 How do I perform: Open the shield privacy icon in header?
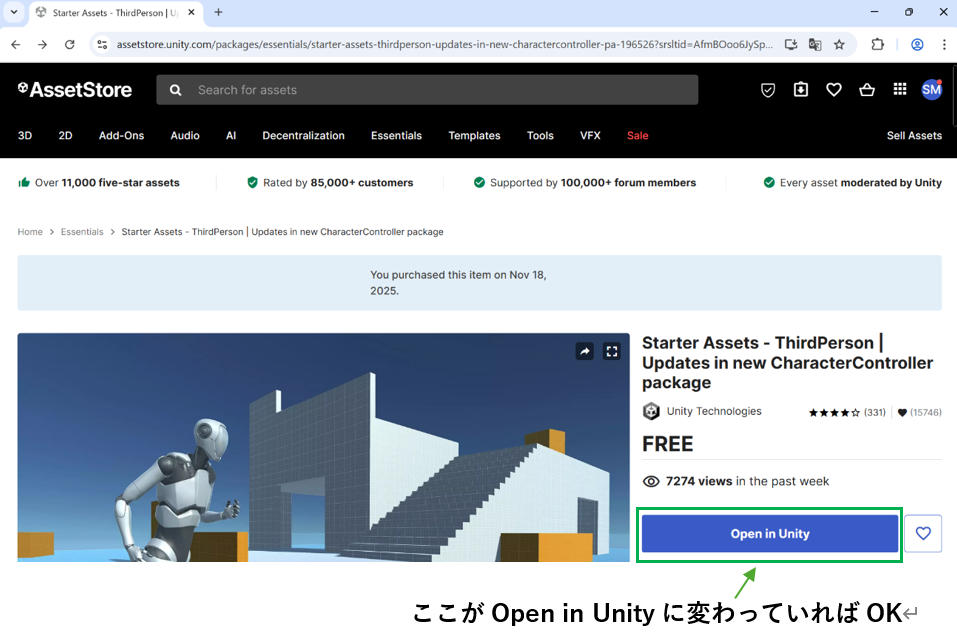tap(768, 90)
